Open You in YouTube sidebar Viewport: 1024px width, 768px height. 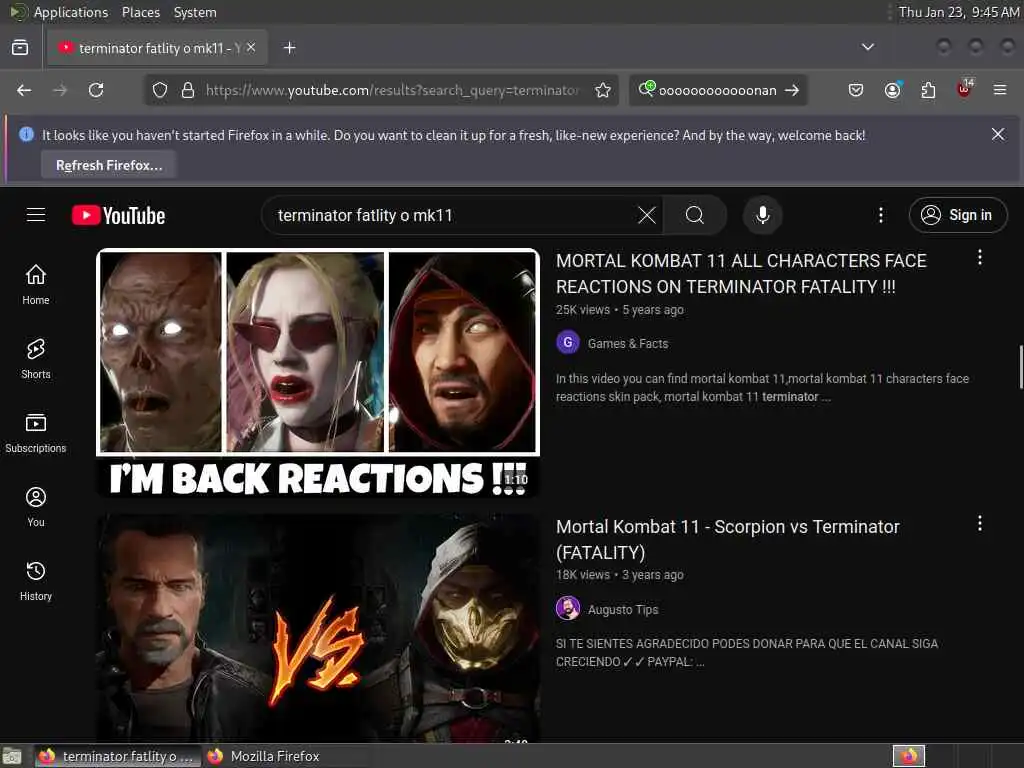point(36,507)
